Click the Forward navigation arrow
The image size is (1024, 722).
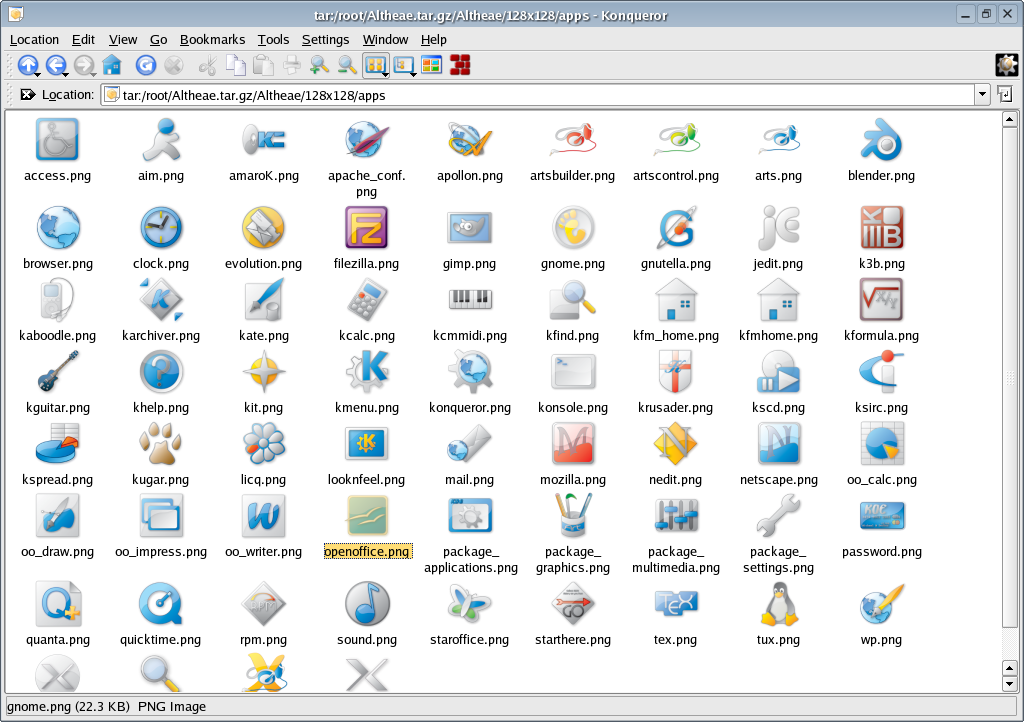[84, 65]
